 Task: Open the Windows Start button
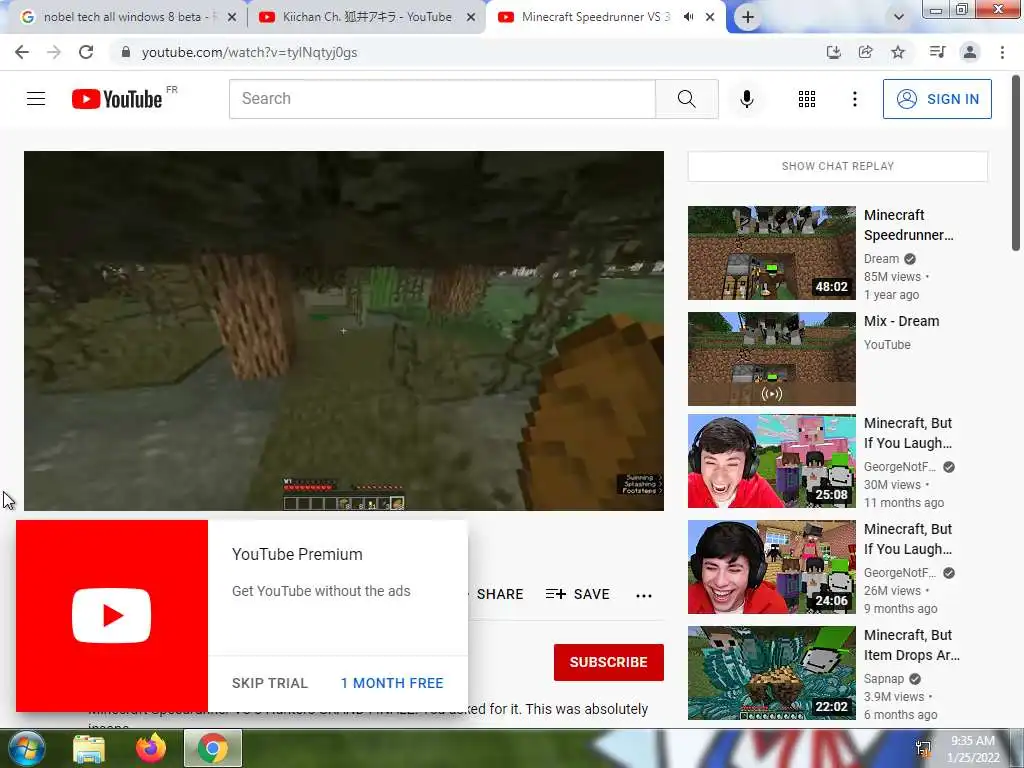(x=25, y=748)
